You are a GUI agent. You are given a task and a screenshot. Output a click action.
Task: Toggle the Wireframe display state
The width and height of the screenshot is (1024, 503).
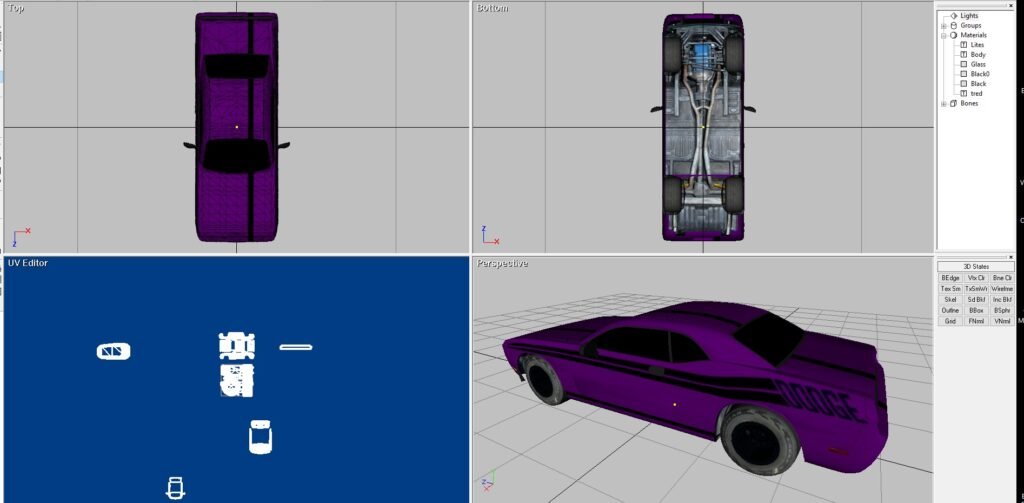click(1002, 289)
